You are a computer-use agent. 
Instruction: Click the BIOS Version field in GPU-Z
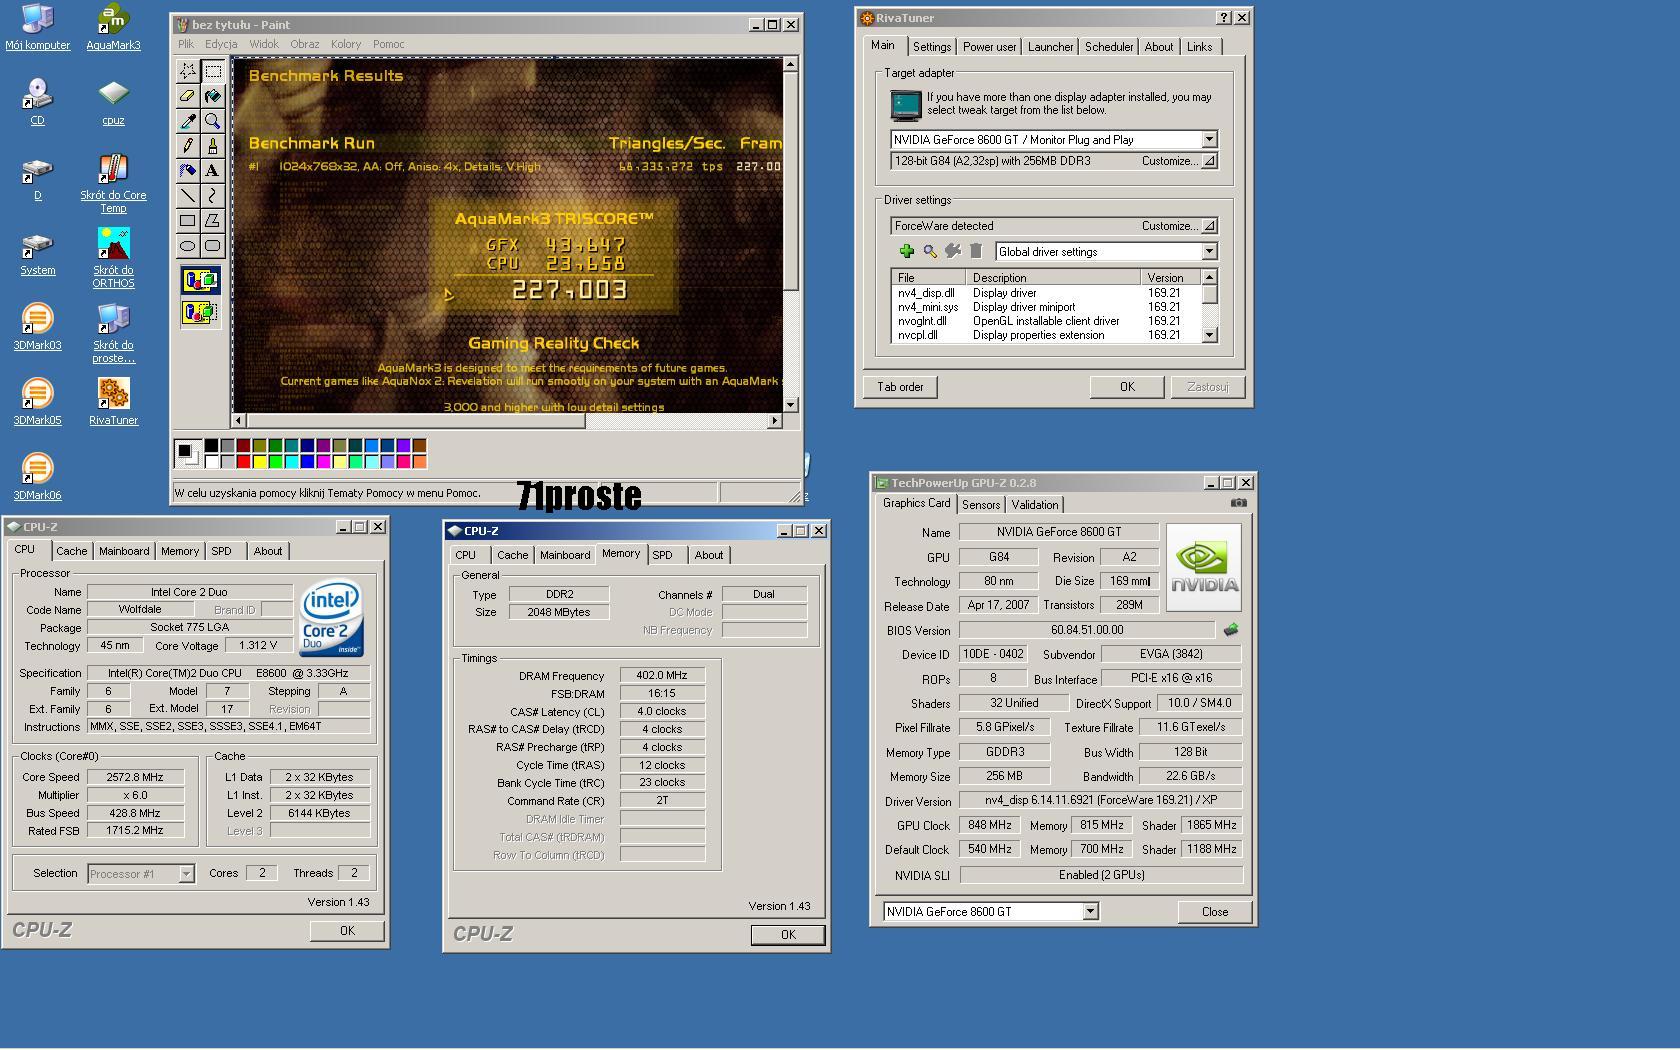tap(1087, 630)
